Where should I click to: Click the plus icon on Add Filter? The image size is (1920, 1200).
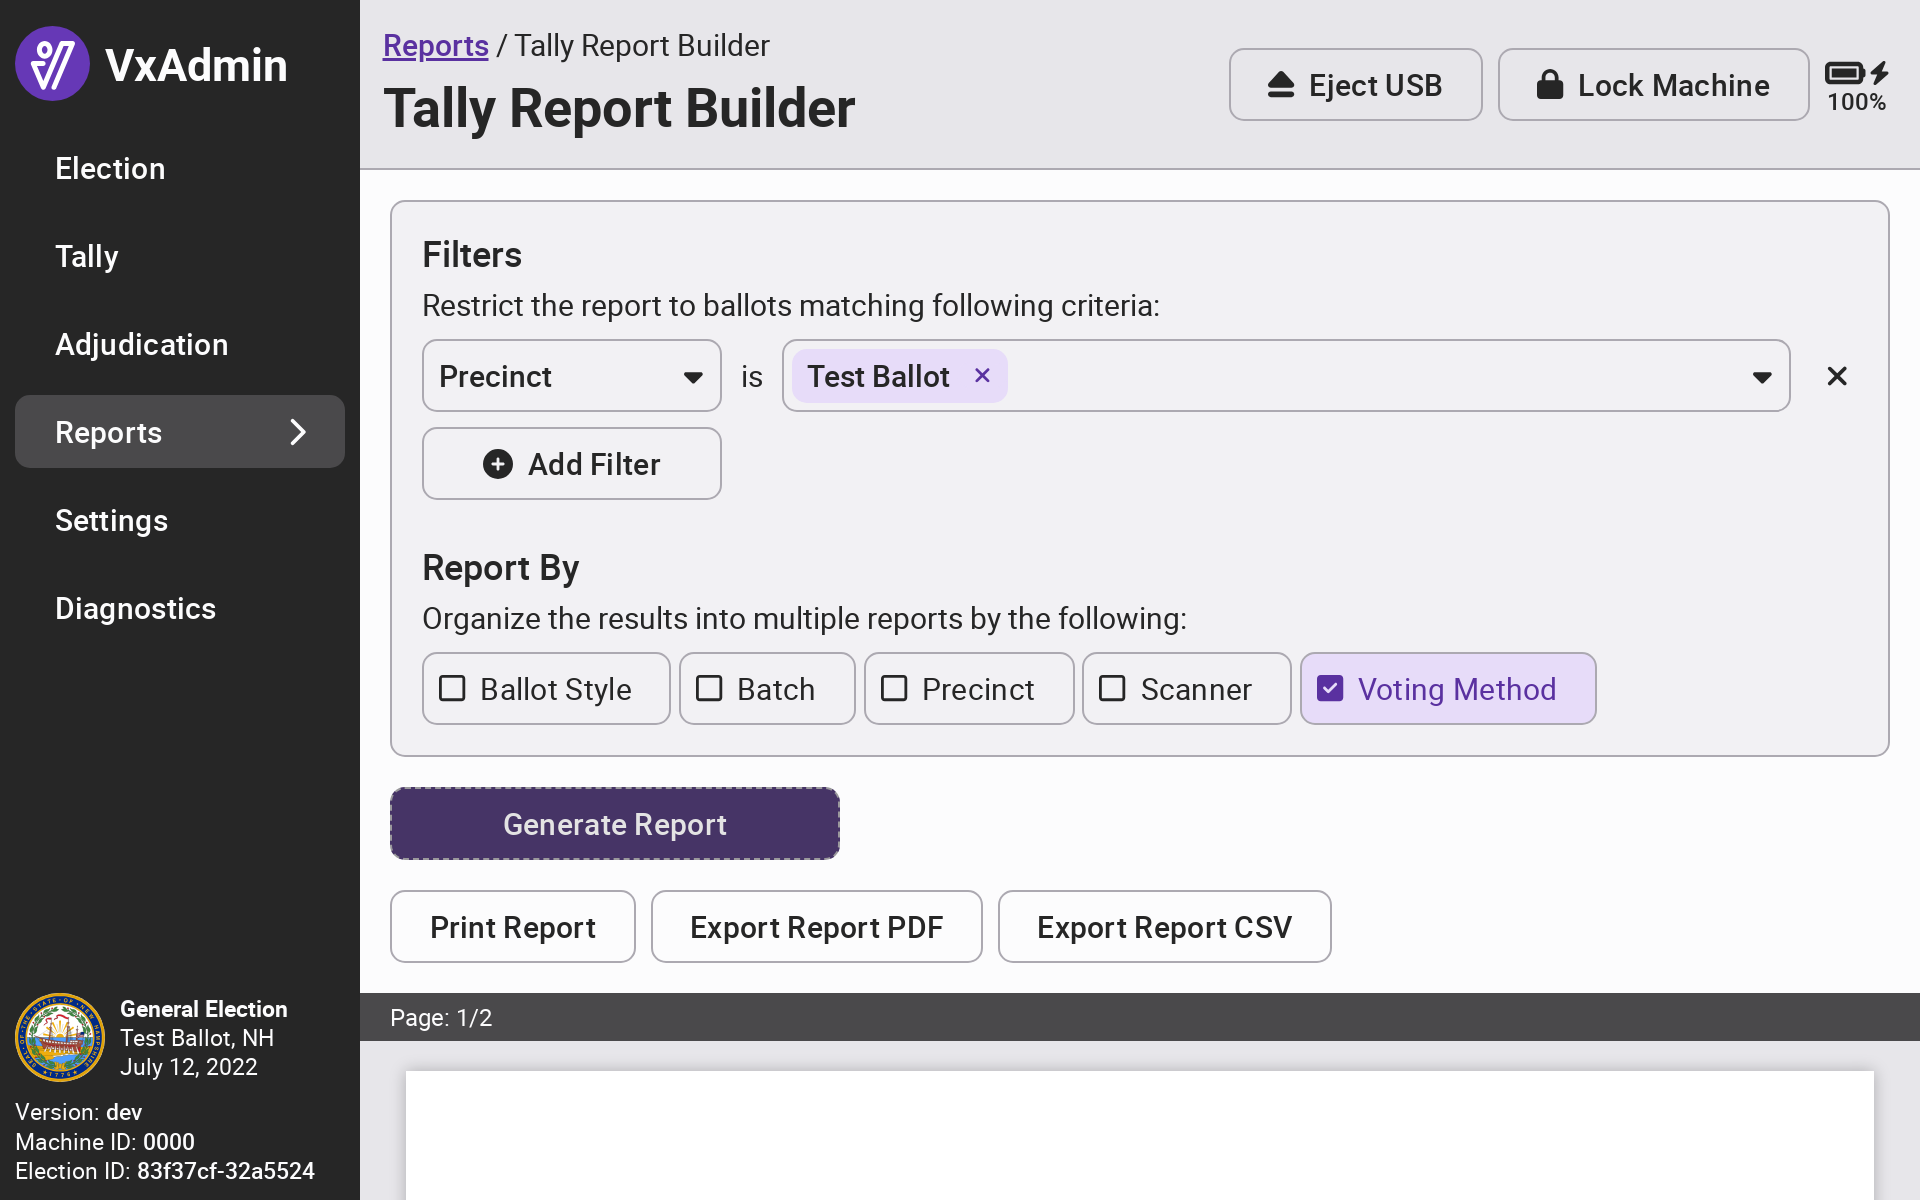[498, 464]
